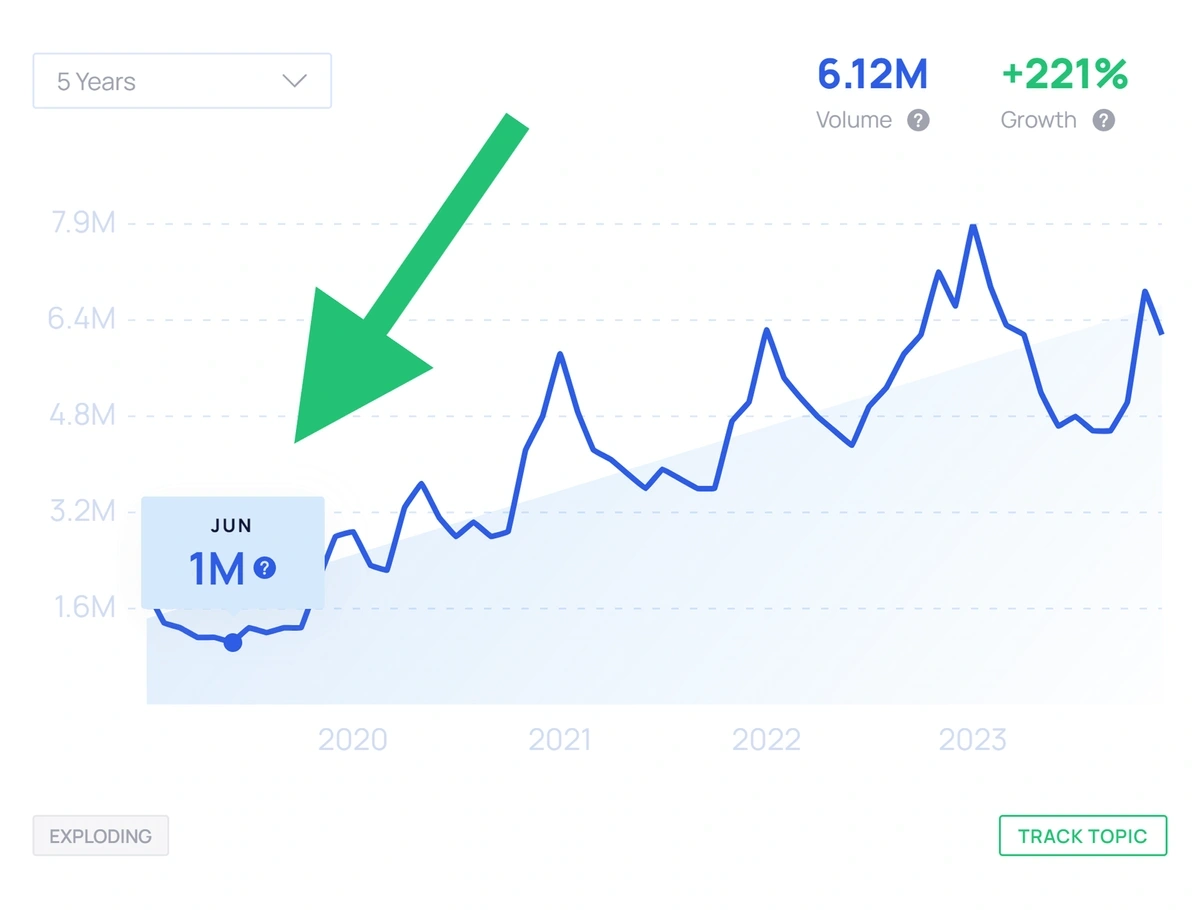Click the EXPLODING status badge
Image resolution: width=1200 pixels, height=910 pixels.
pyautogui.click(x=101, y=836)
